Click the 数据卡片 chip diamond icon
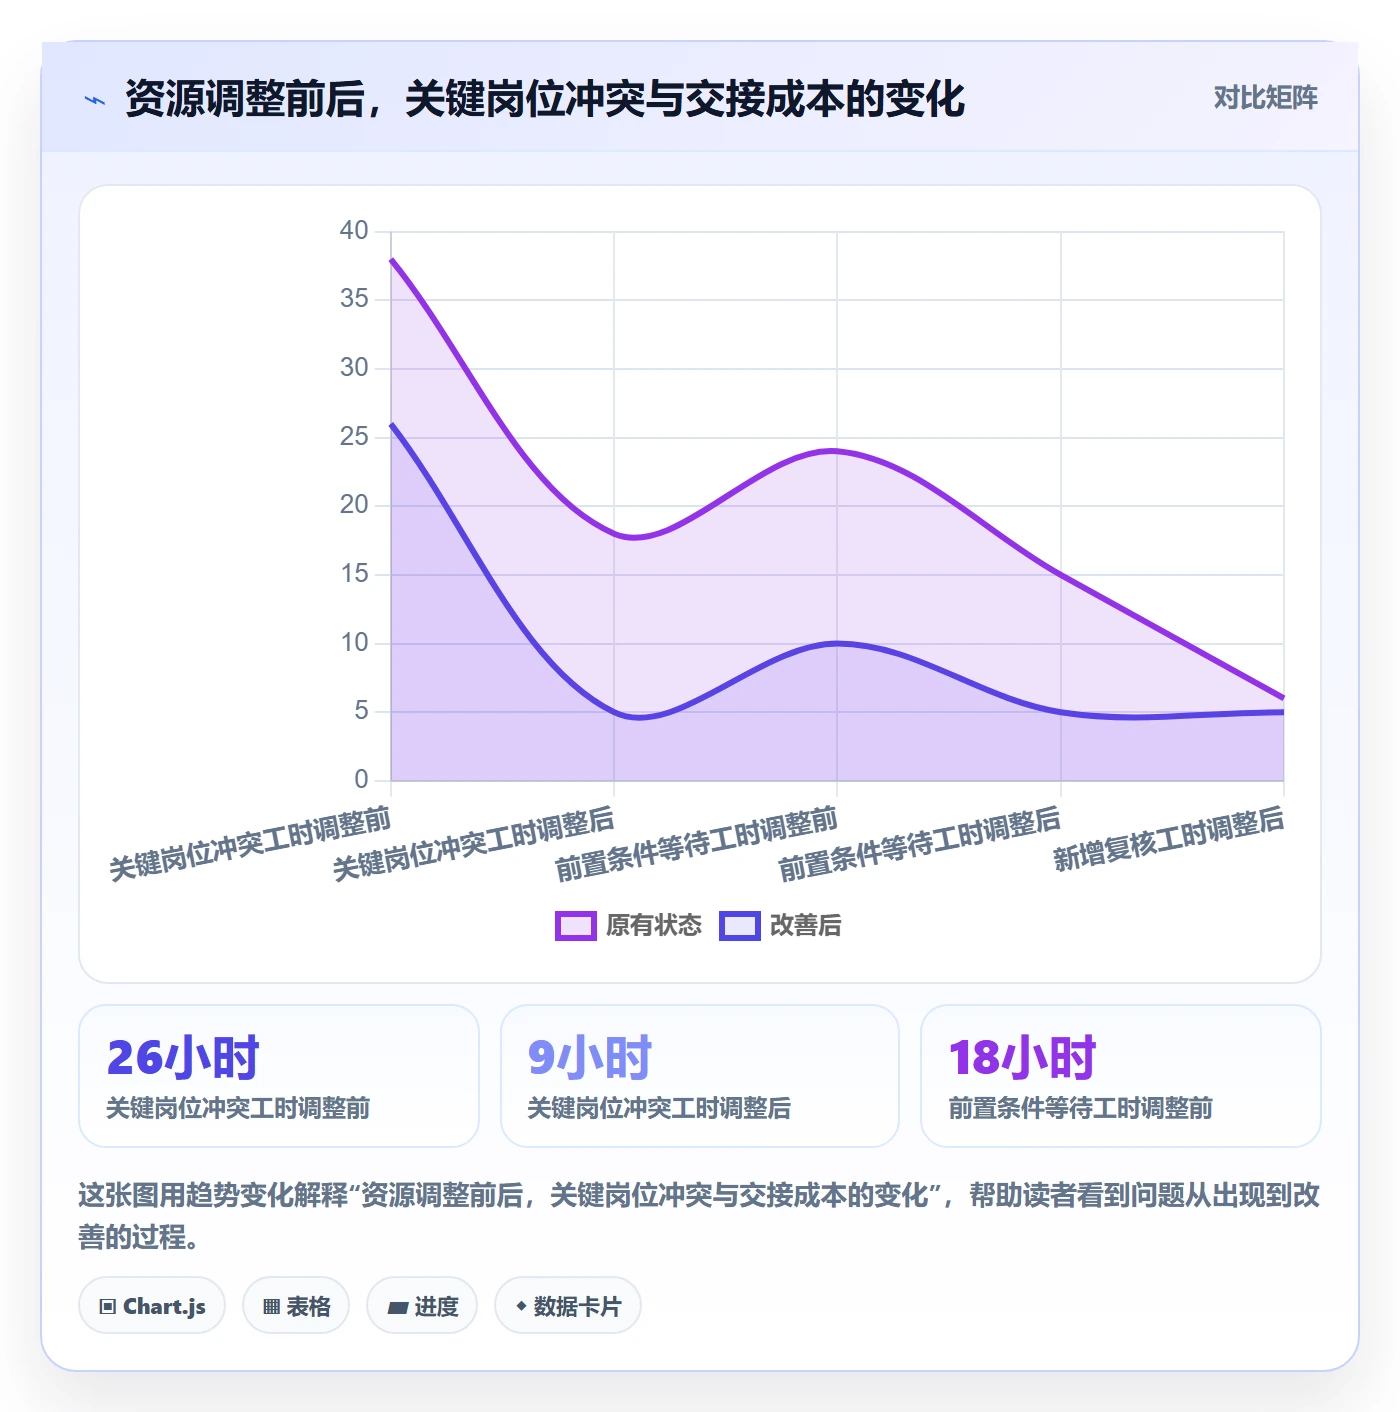 pyautogui.click(x=521, y=1306)
